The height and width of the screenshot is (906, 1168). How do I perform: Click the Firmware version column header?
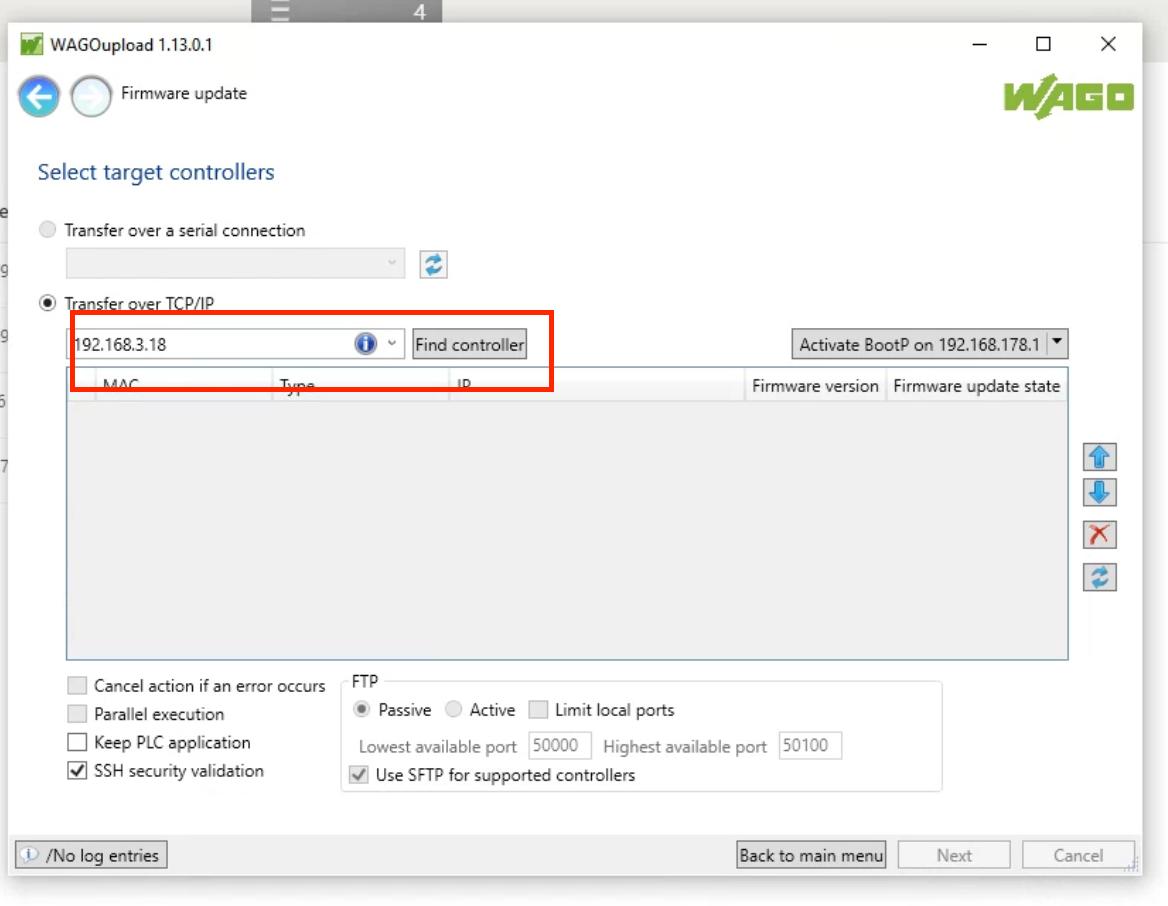pyautogui.click(x=815, y=386)
